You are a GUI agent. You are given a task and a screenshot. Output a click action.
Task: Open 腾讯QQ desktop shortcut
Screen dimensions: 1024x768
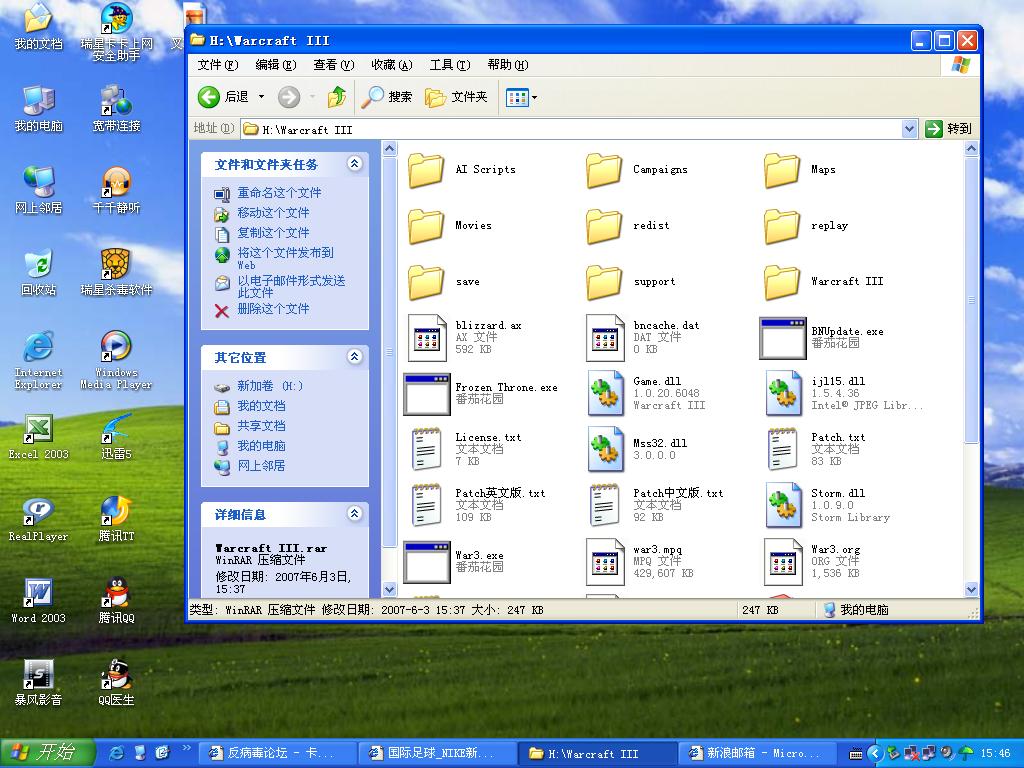click(x=116, y=601)
